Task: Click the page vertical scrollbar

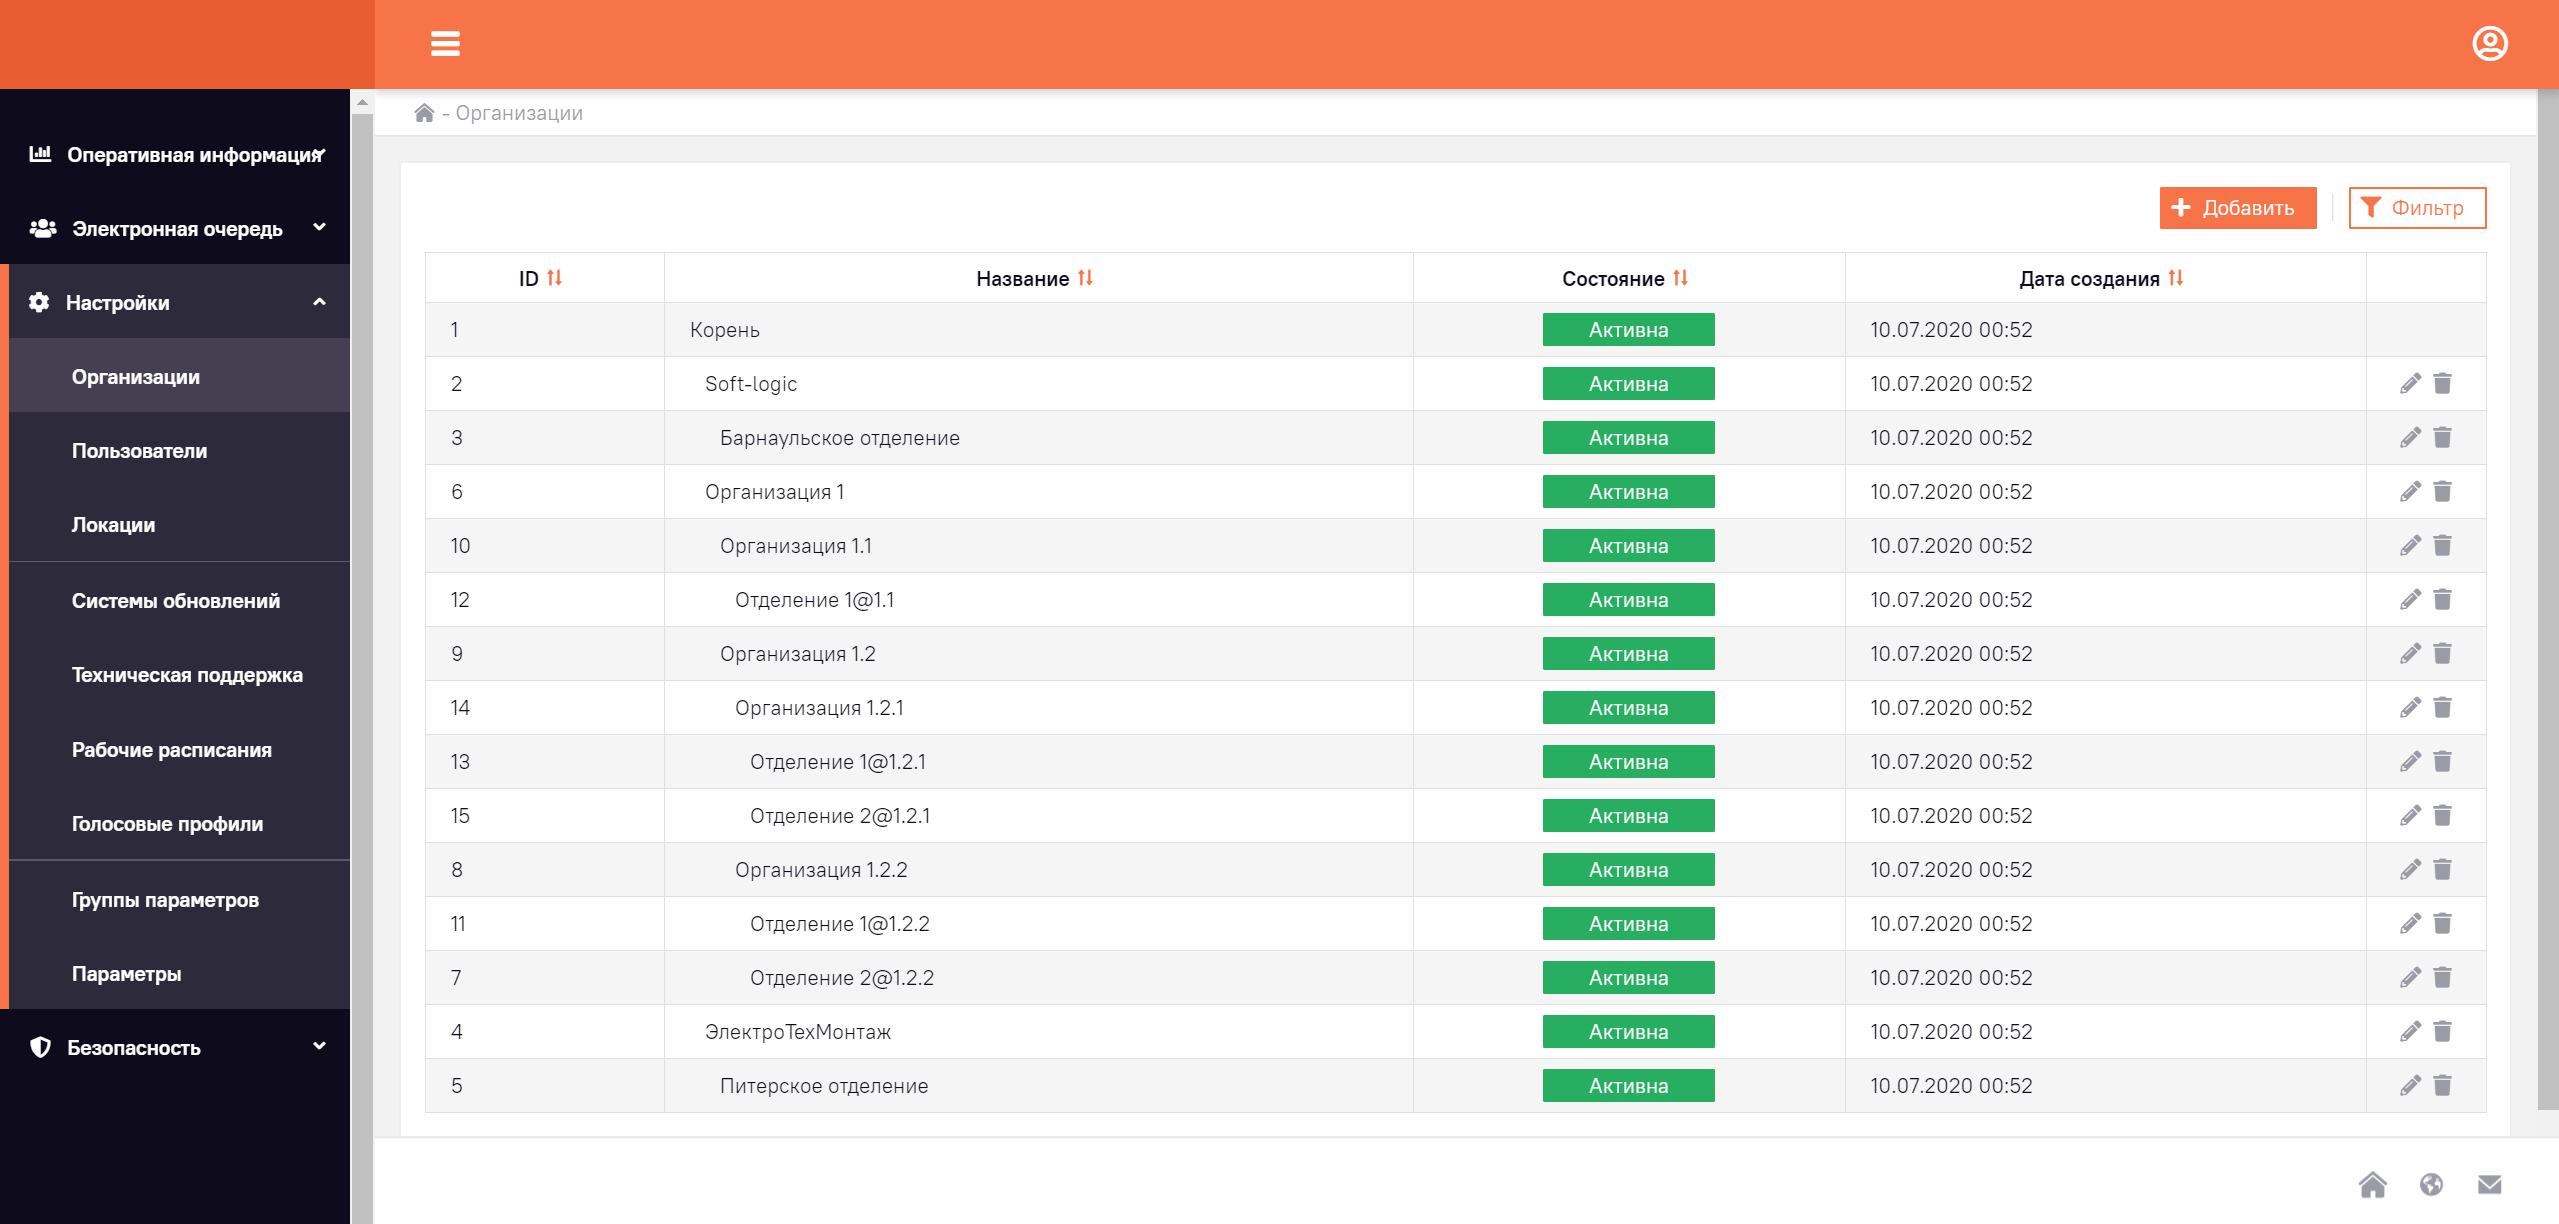Action: click(2548, 600)
